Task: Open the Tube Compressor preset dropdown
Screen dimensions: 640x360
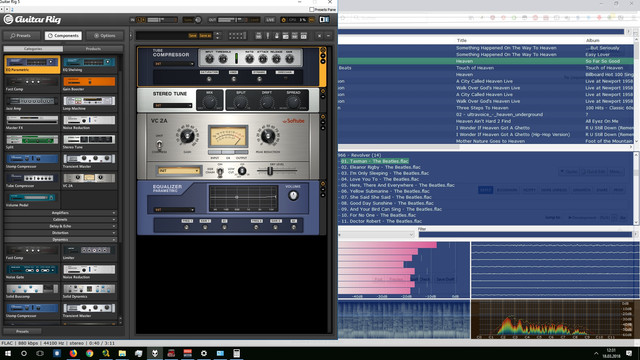Action: [173, 64]
